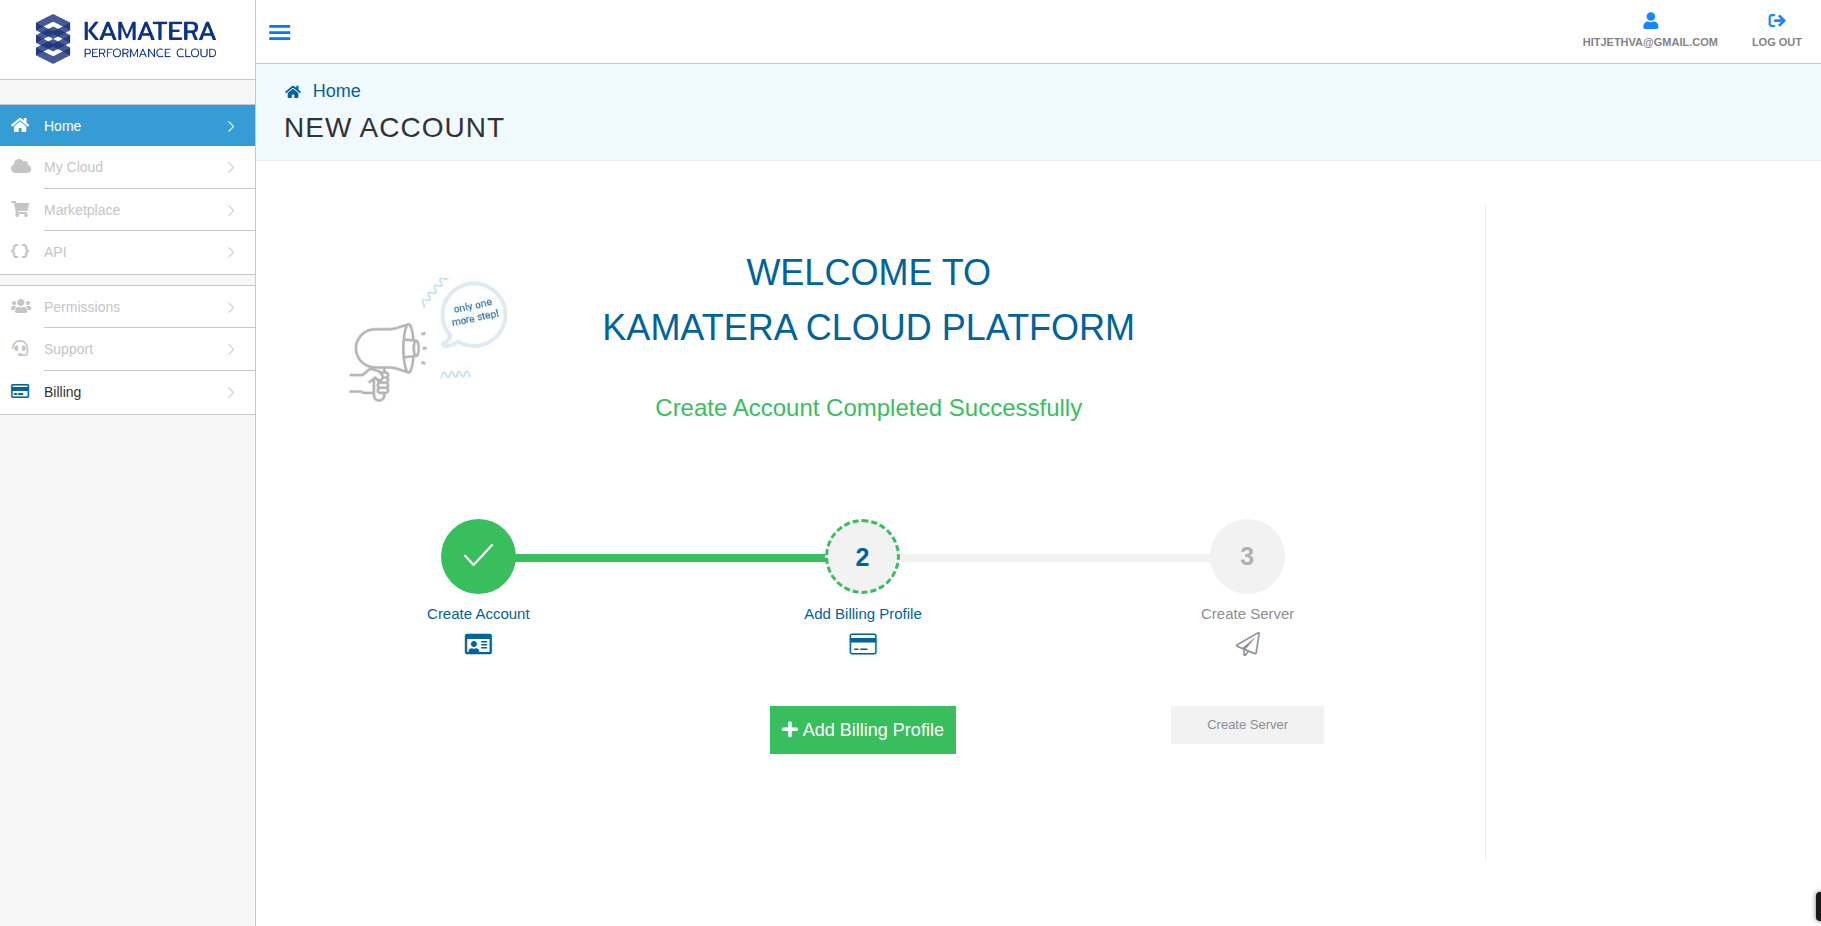Viewport: 1821px width, 926px height.
Task: Click the step 2 dashed circle
Action: click(x=862, y=556)
